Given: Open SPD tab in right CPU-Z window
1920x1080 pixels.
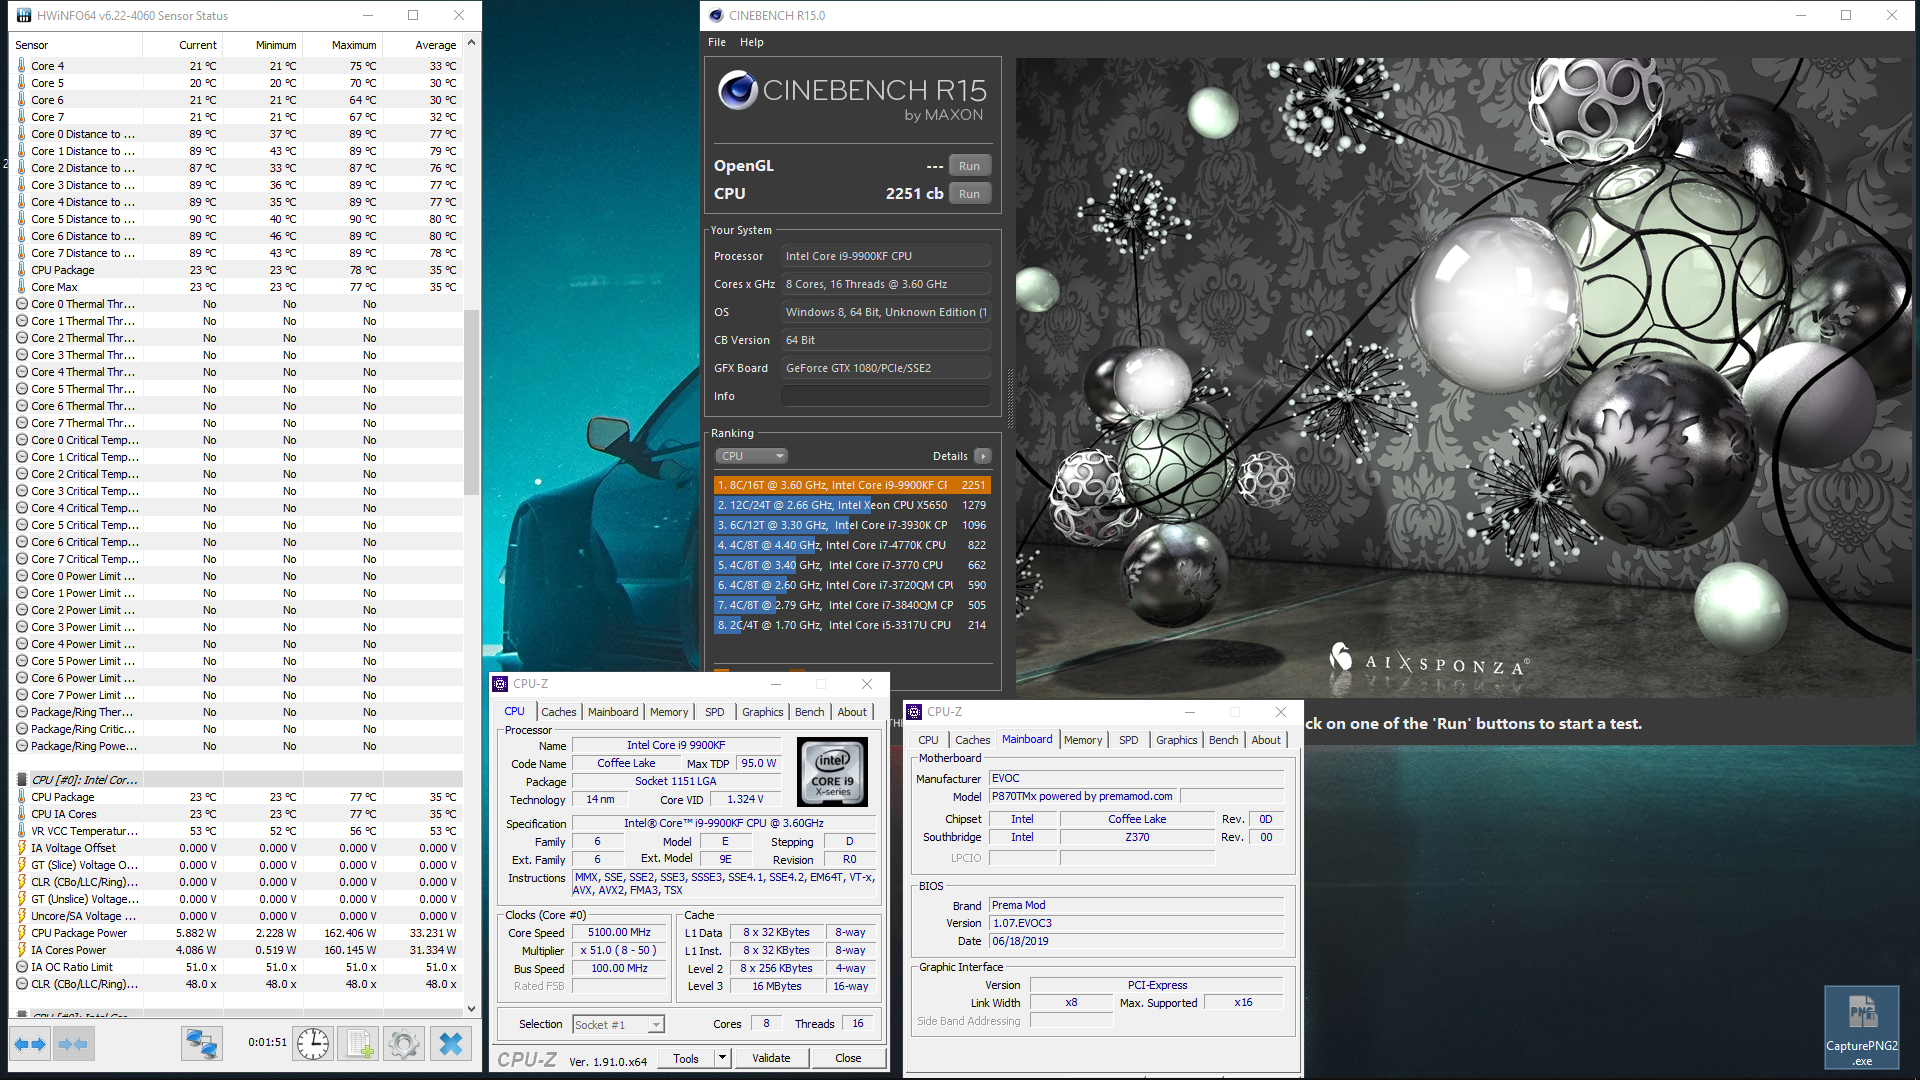Looking at the screenshot, I should (x=1128, y=740).
